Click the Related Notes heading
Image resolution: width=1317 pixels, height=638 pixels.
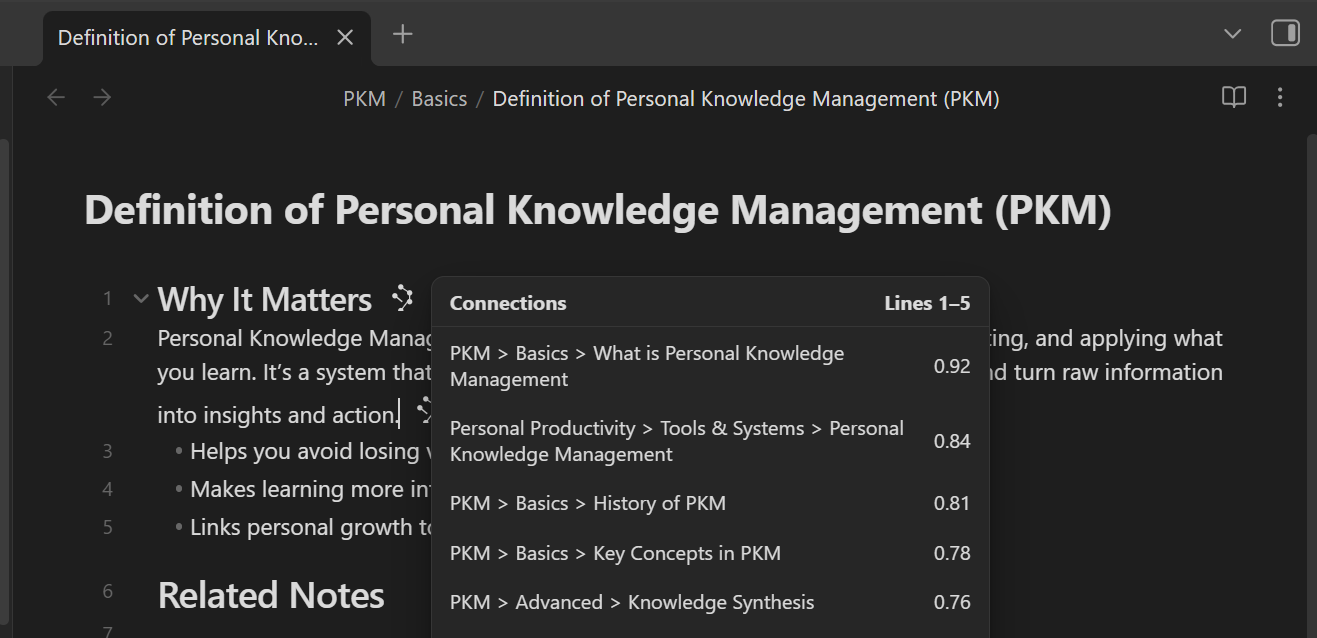(271, 595)
